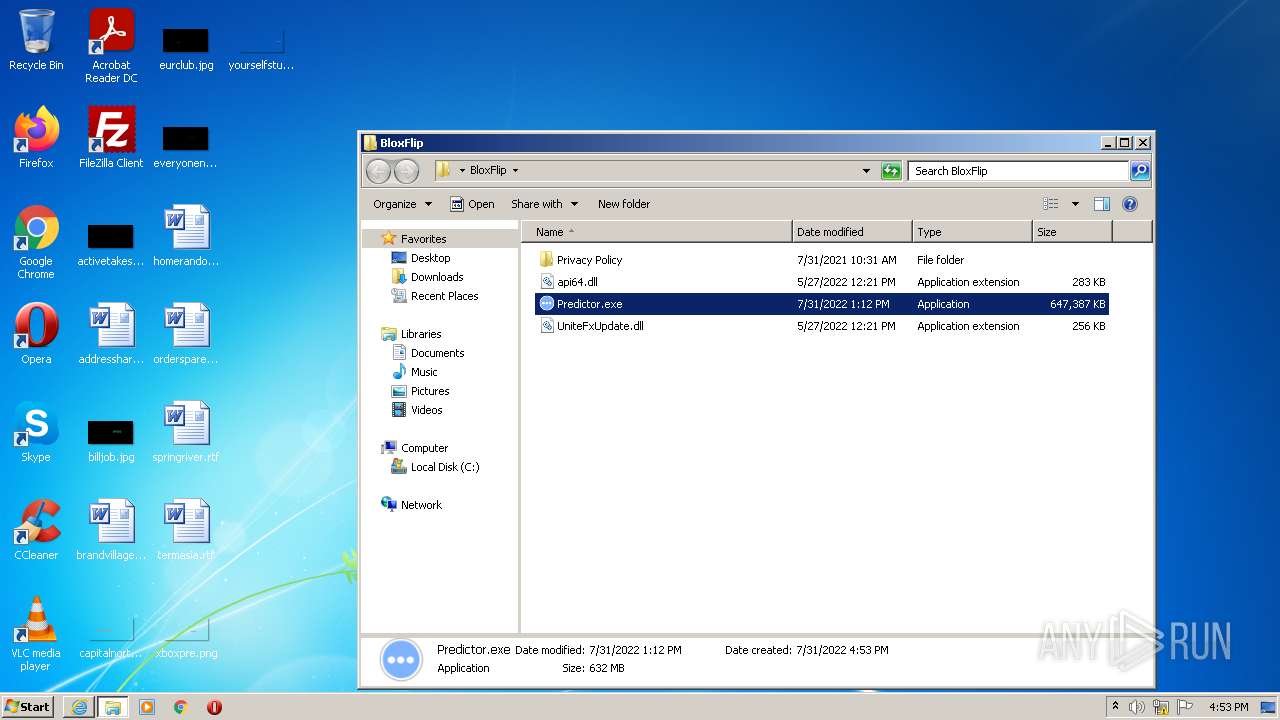Click the search magnifier icon
The image size is (1280, 720).
point(1140,171)
